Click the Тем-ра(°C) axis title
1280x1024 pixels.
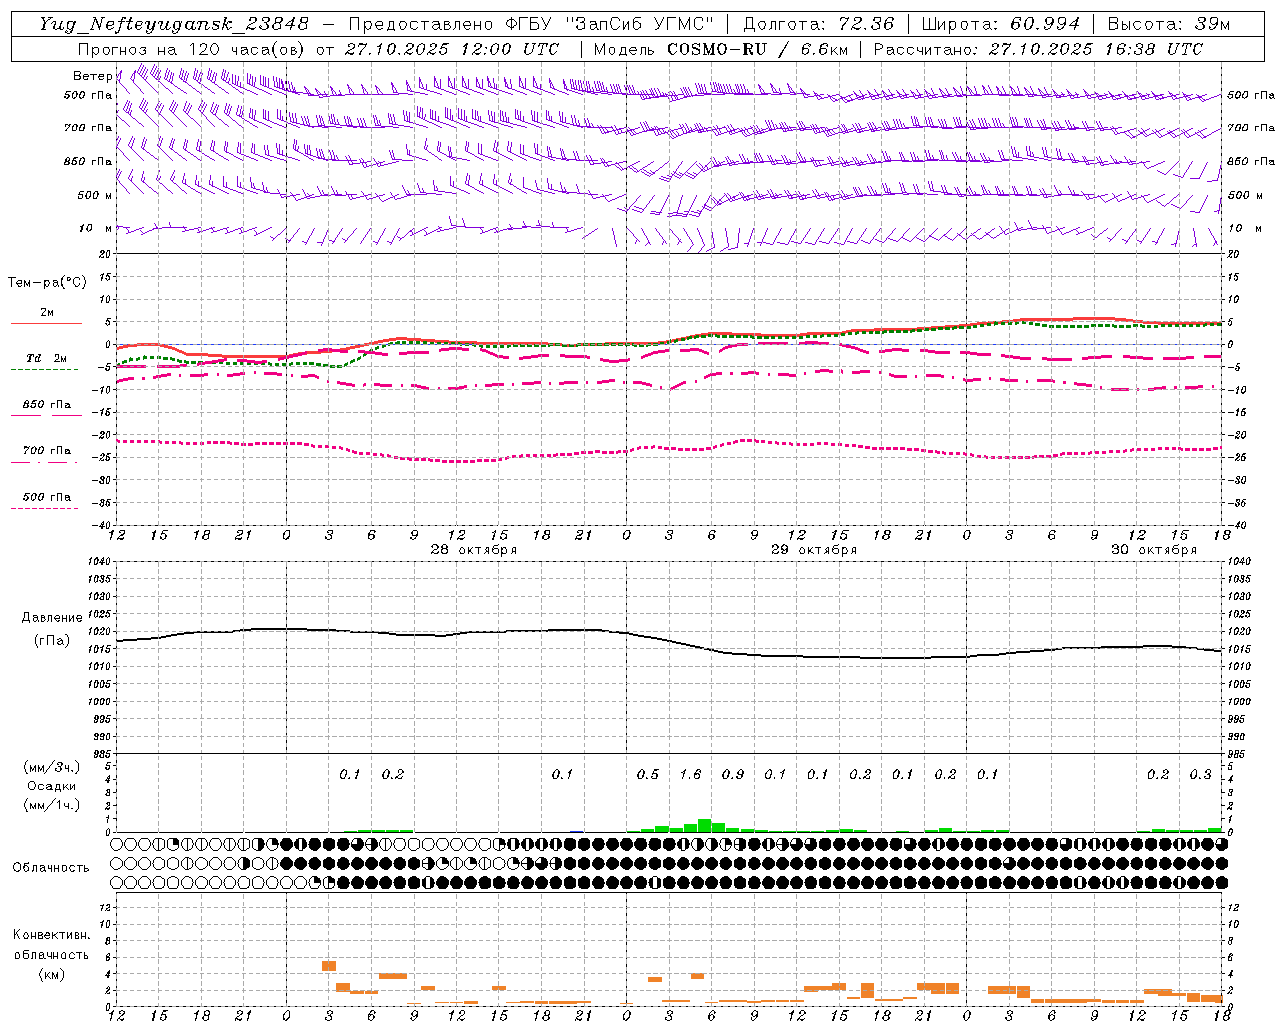(47, 283)
